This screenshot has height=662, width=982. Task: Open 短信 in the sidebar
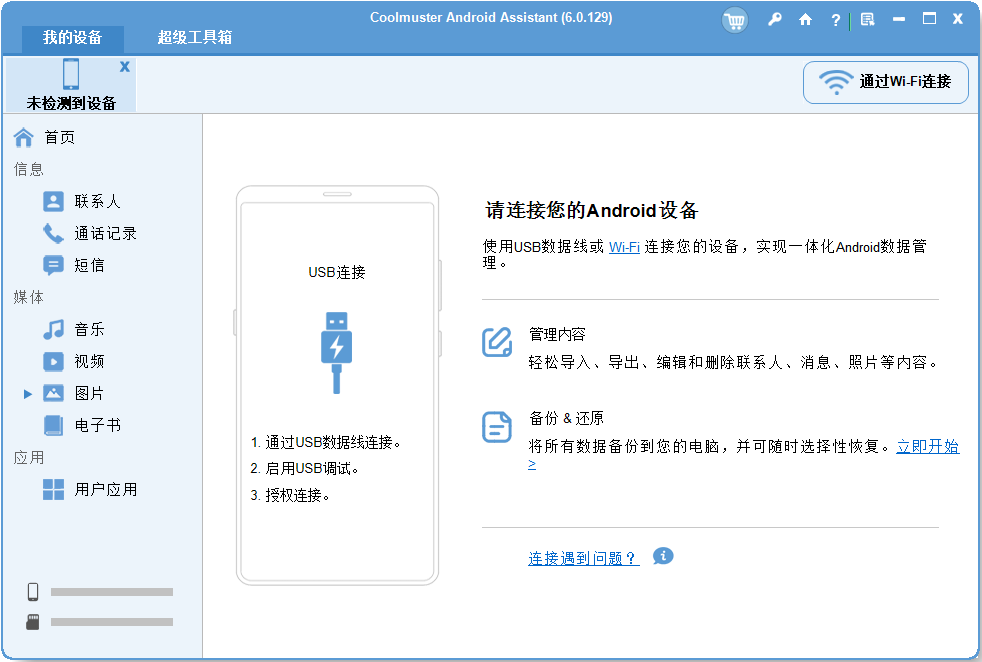(x=89, y=266)
